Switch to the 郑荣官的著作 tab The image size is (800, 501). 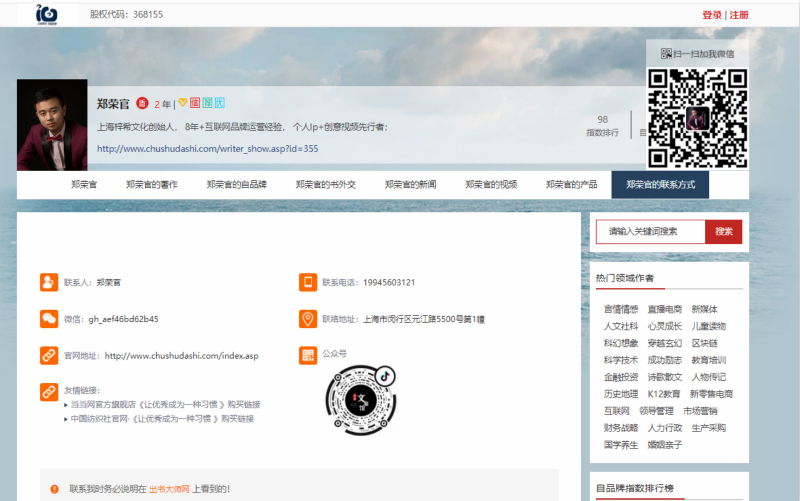click(152, 185)
